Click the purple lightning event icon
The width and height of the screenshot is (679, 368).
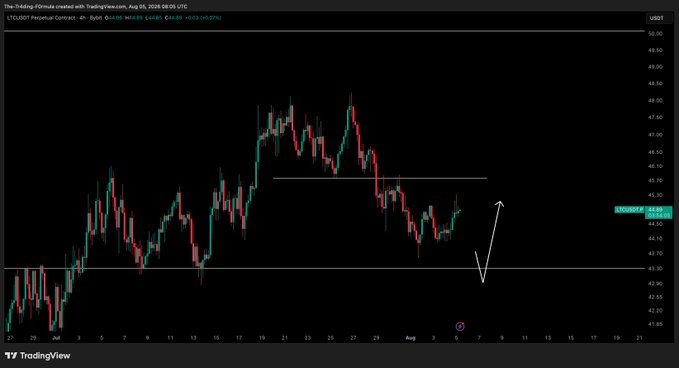coord(460,326)
